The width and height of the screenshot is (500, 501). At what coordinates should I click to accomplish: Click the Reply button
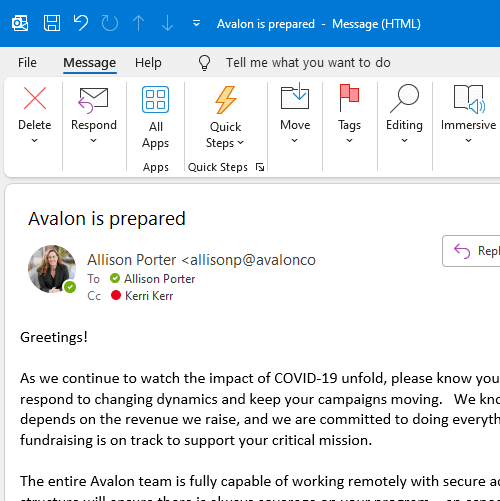coord(471,251)
